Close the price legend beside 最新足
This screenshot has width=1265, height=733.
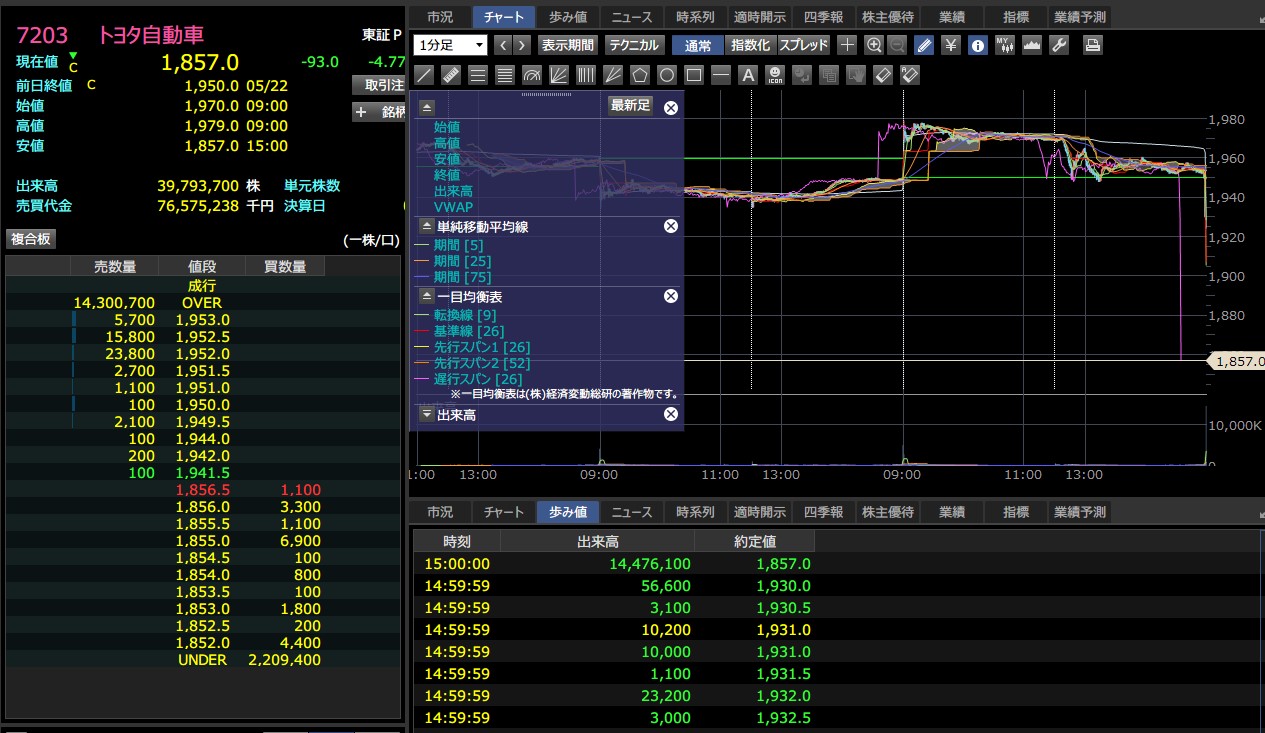tap(671, 107)
